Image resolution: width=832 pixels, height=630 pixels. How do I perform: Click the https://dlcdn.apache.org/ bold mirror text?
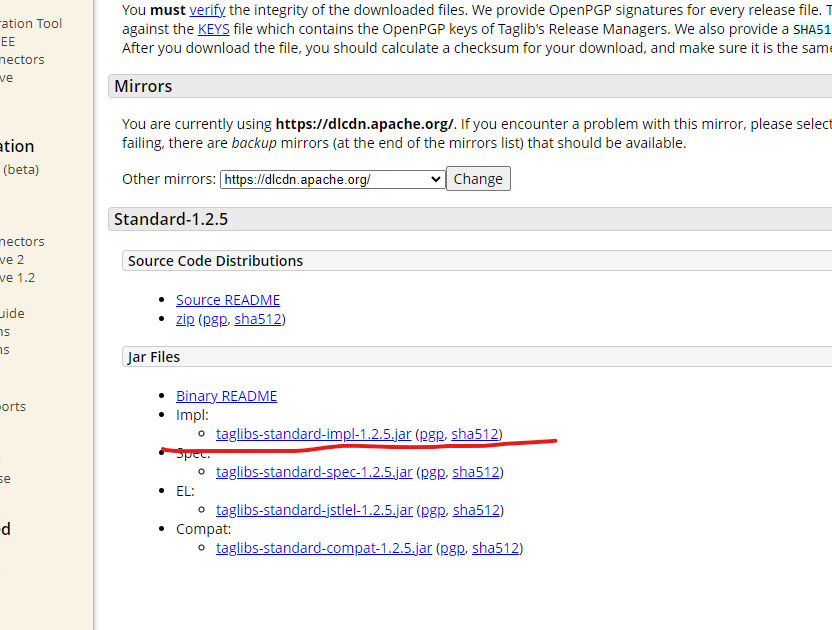[x=365, y=124]
